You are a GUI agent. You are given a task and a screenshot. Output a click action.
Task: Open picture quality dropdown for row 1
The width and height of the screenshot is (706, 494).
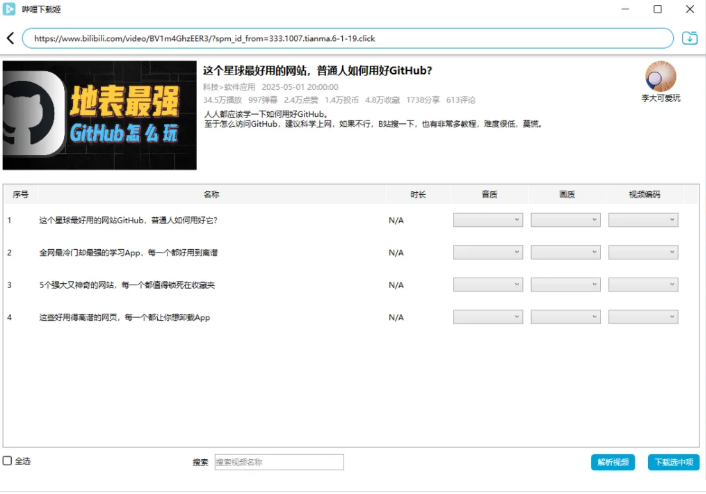point(566,220)
